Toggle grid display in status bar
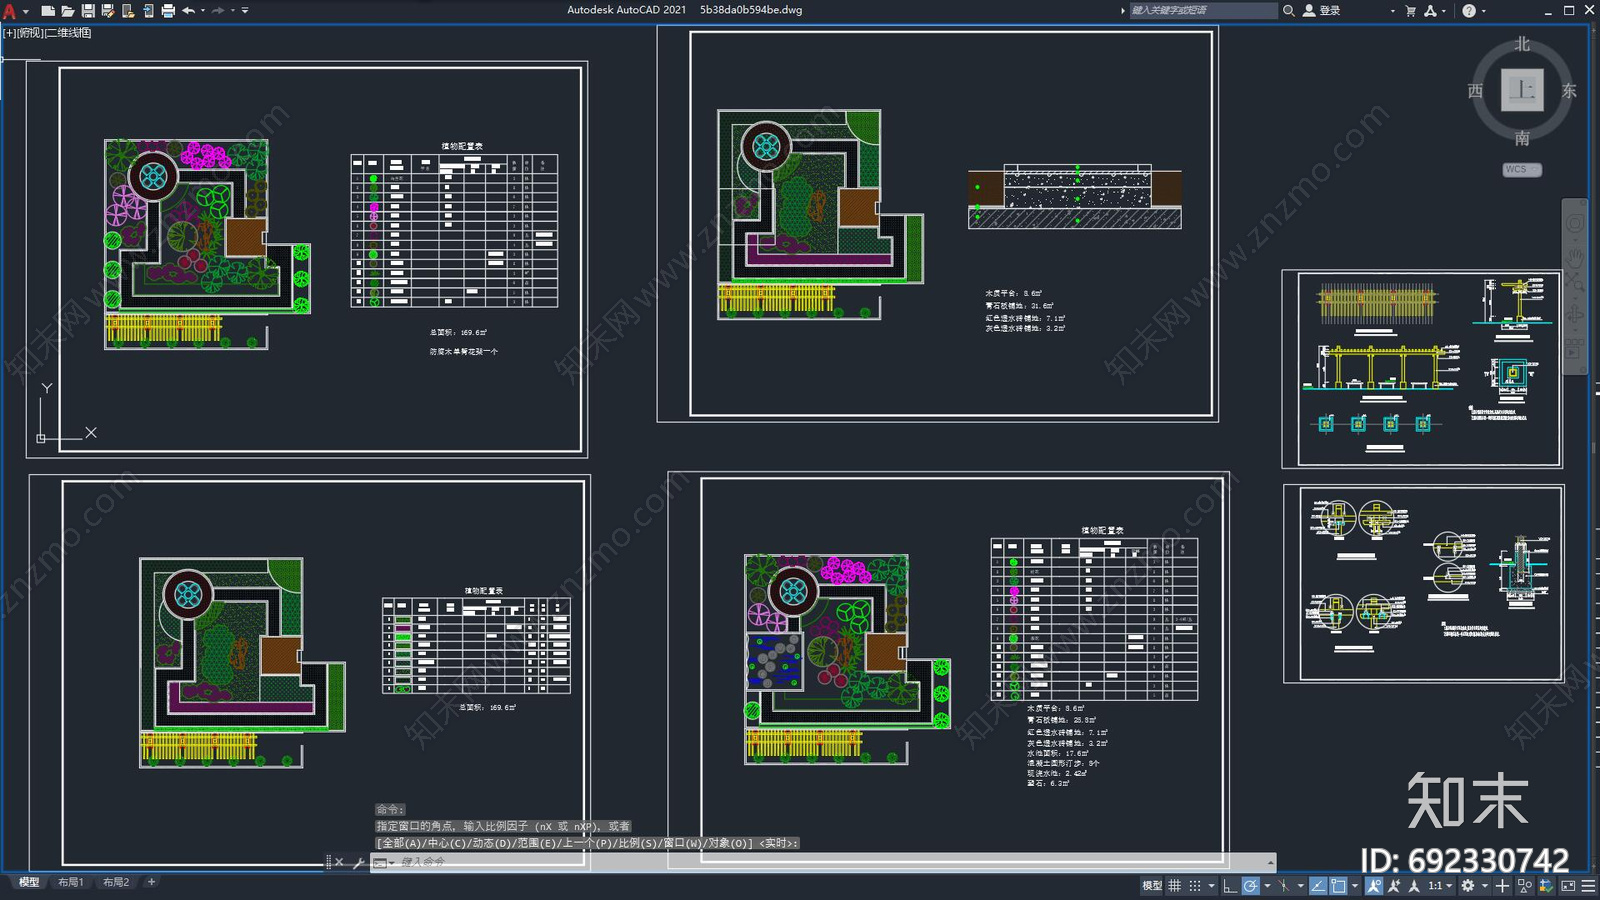This screenshot has height=900, width=1600. (1175, 886)
